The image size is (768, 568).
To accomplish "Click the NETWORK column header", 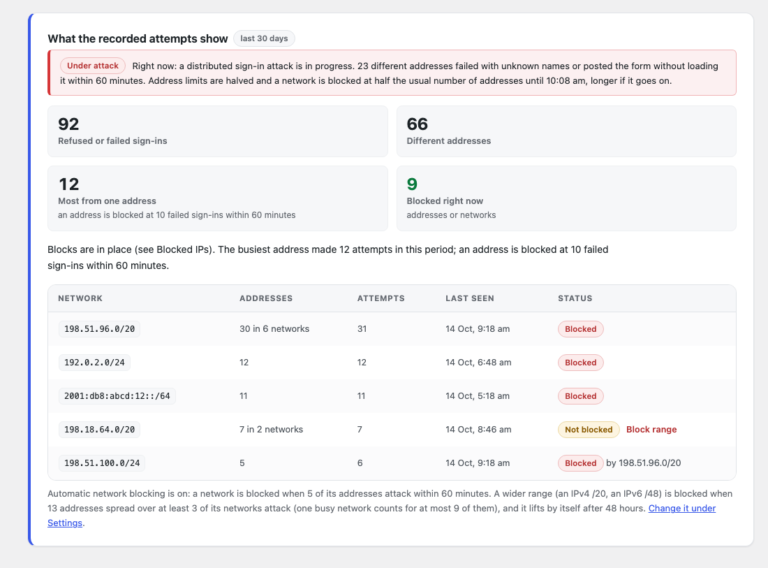I will (80, 298).
